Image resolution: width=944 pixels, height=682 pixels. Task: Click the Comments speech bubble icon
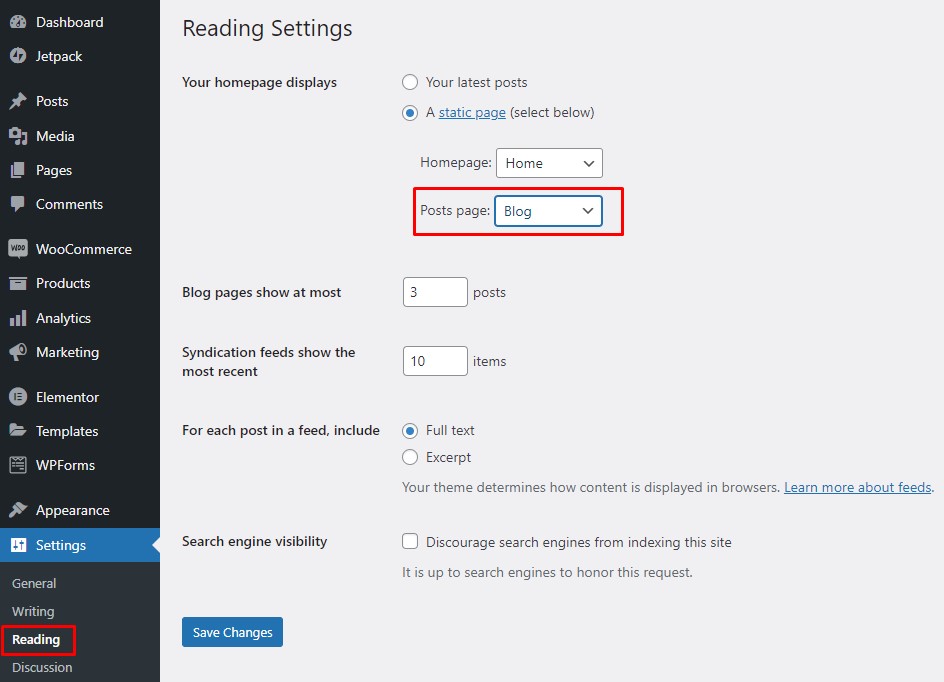click(18, 204)
